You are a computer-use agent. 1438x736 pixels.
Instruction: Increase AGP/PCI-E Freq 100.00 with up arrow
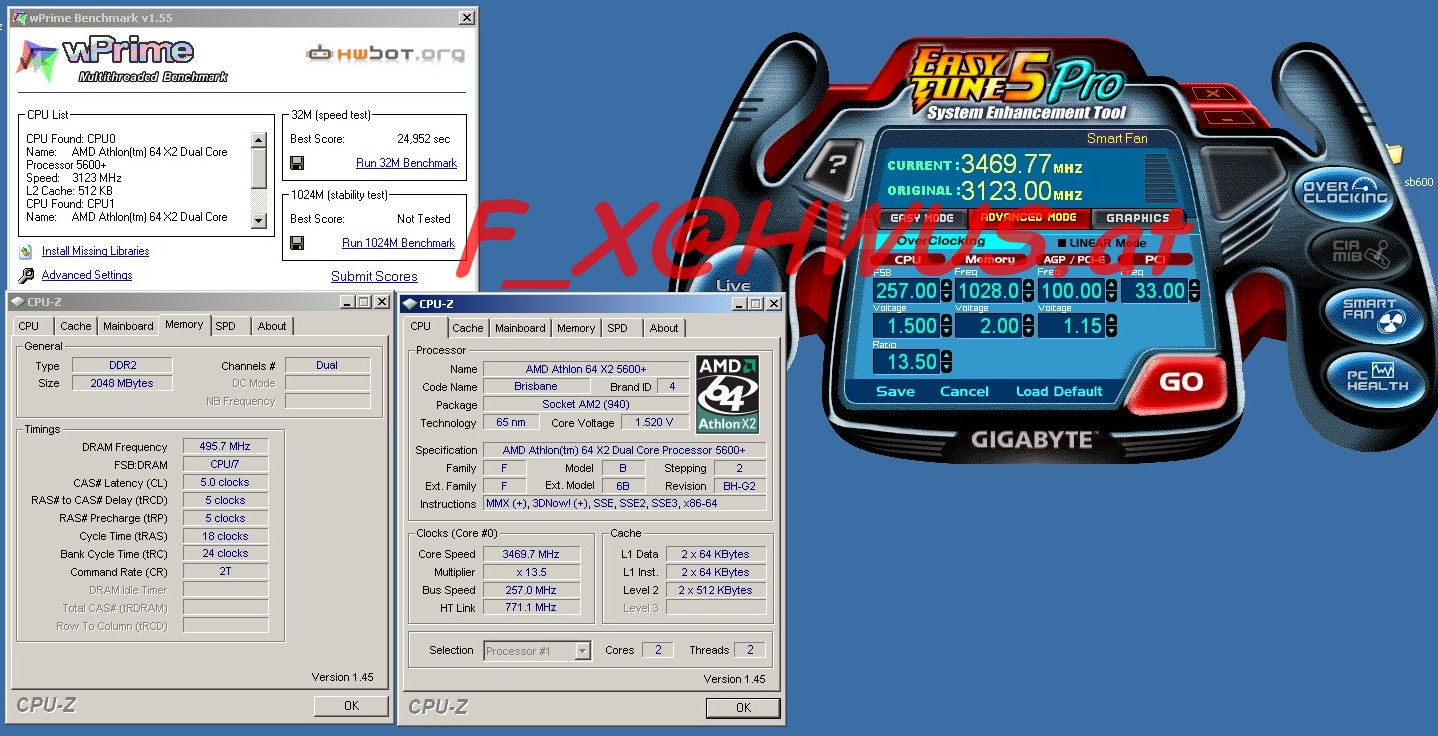pos(1110,285)
